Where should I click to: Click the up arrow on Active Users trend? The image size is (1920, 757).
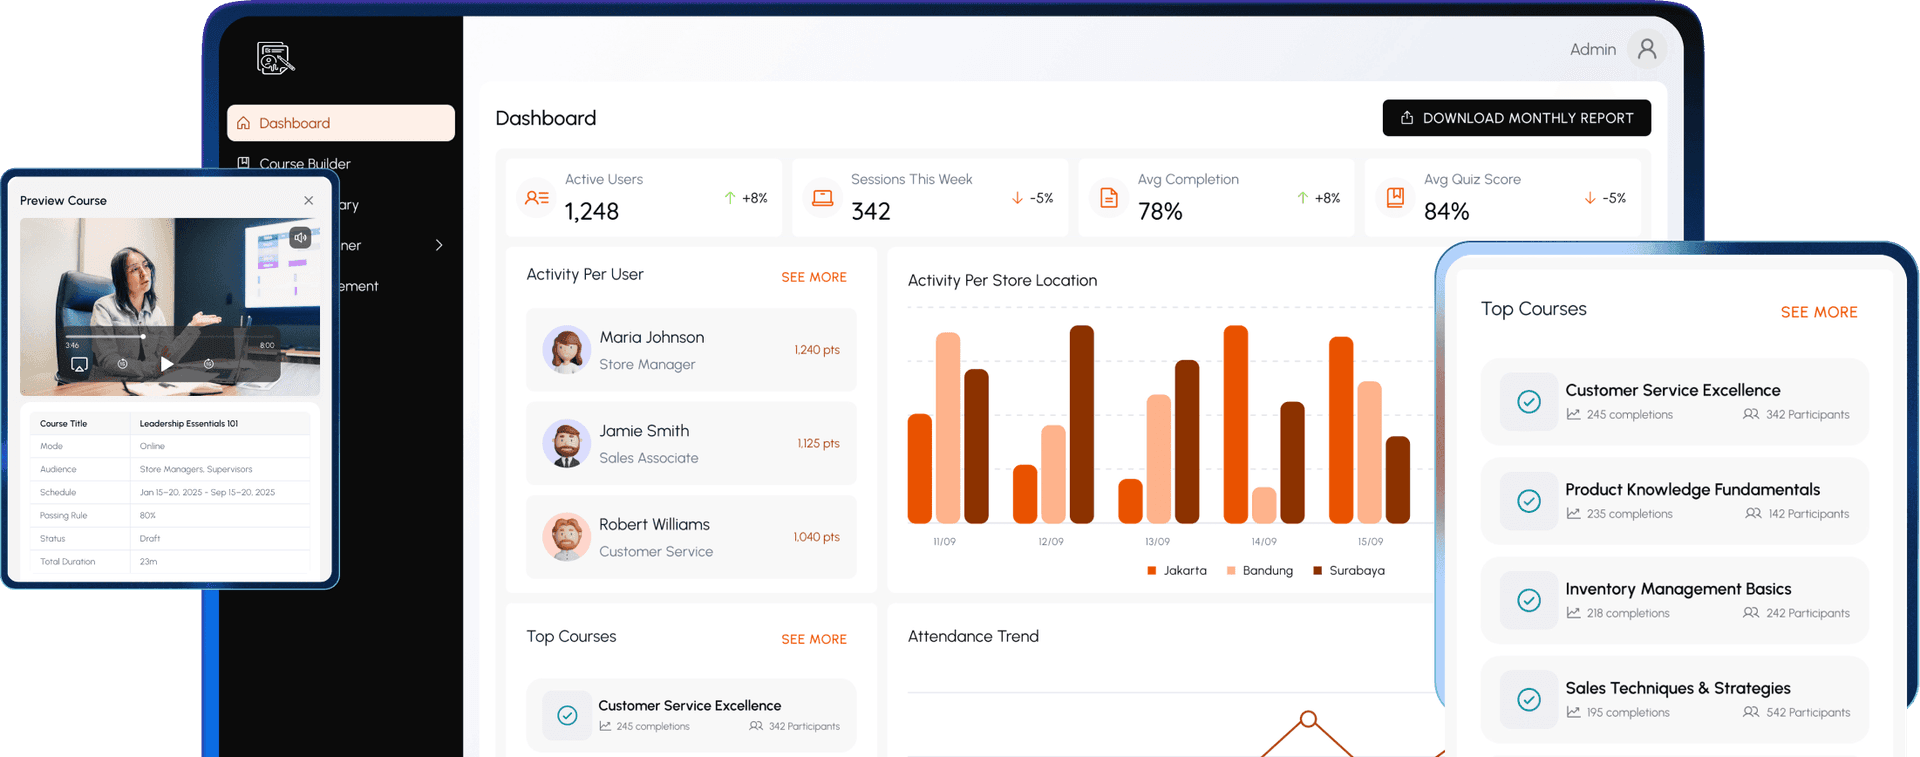[729, 198]
